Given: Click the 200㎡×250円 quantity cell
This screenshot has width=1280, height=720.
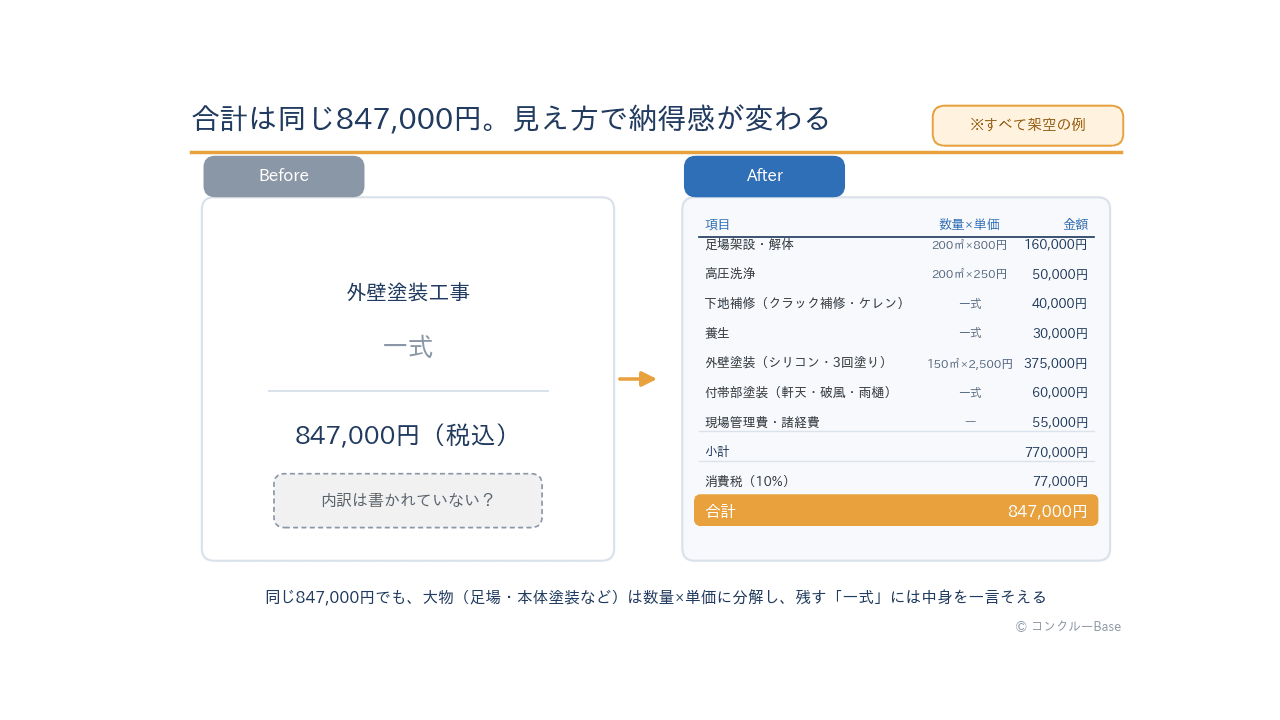Looking at the screenshot, I should tap(969, 273).
